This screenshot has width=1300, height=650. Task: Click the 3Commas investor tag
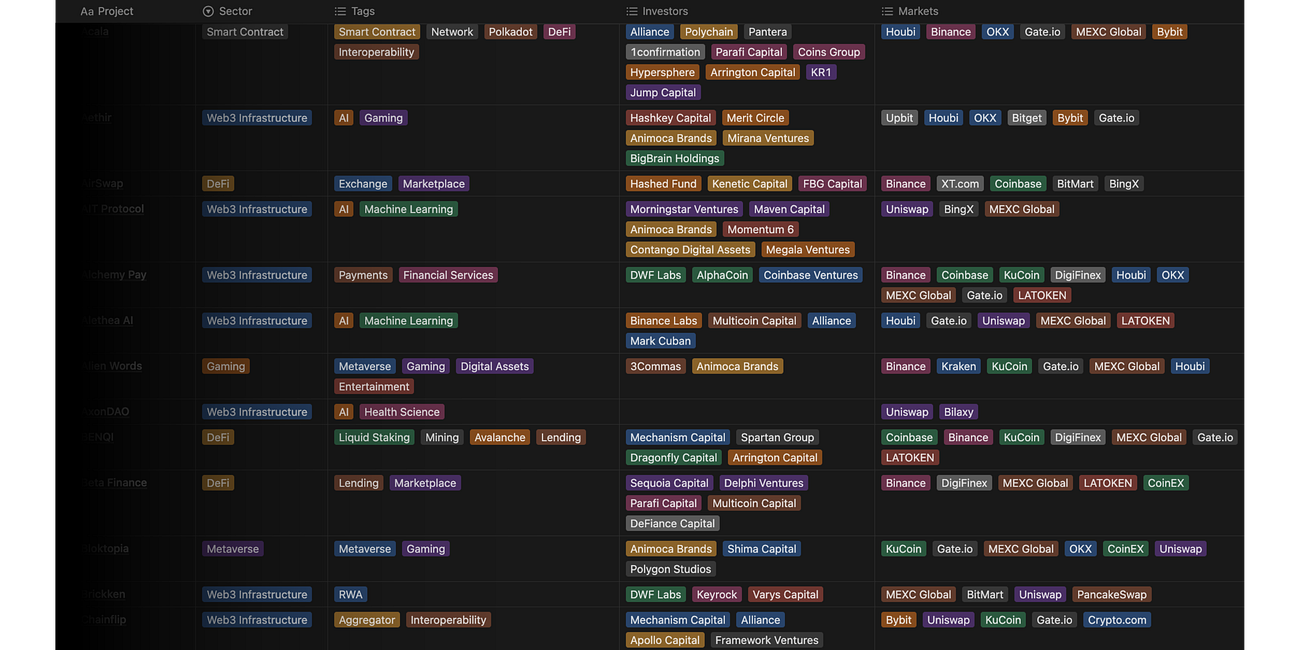coord(656,367)
